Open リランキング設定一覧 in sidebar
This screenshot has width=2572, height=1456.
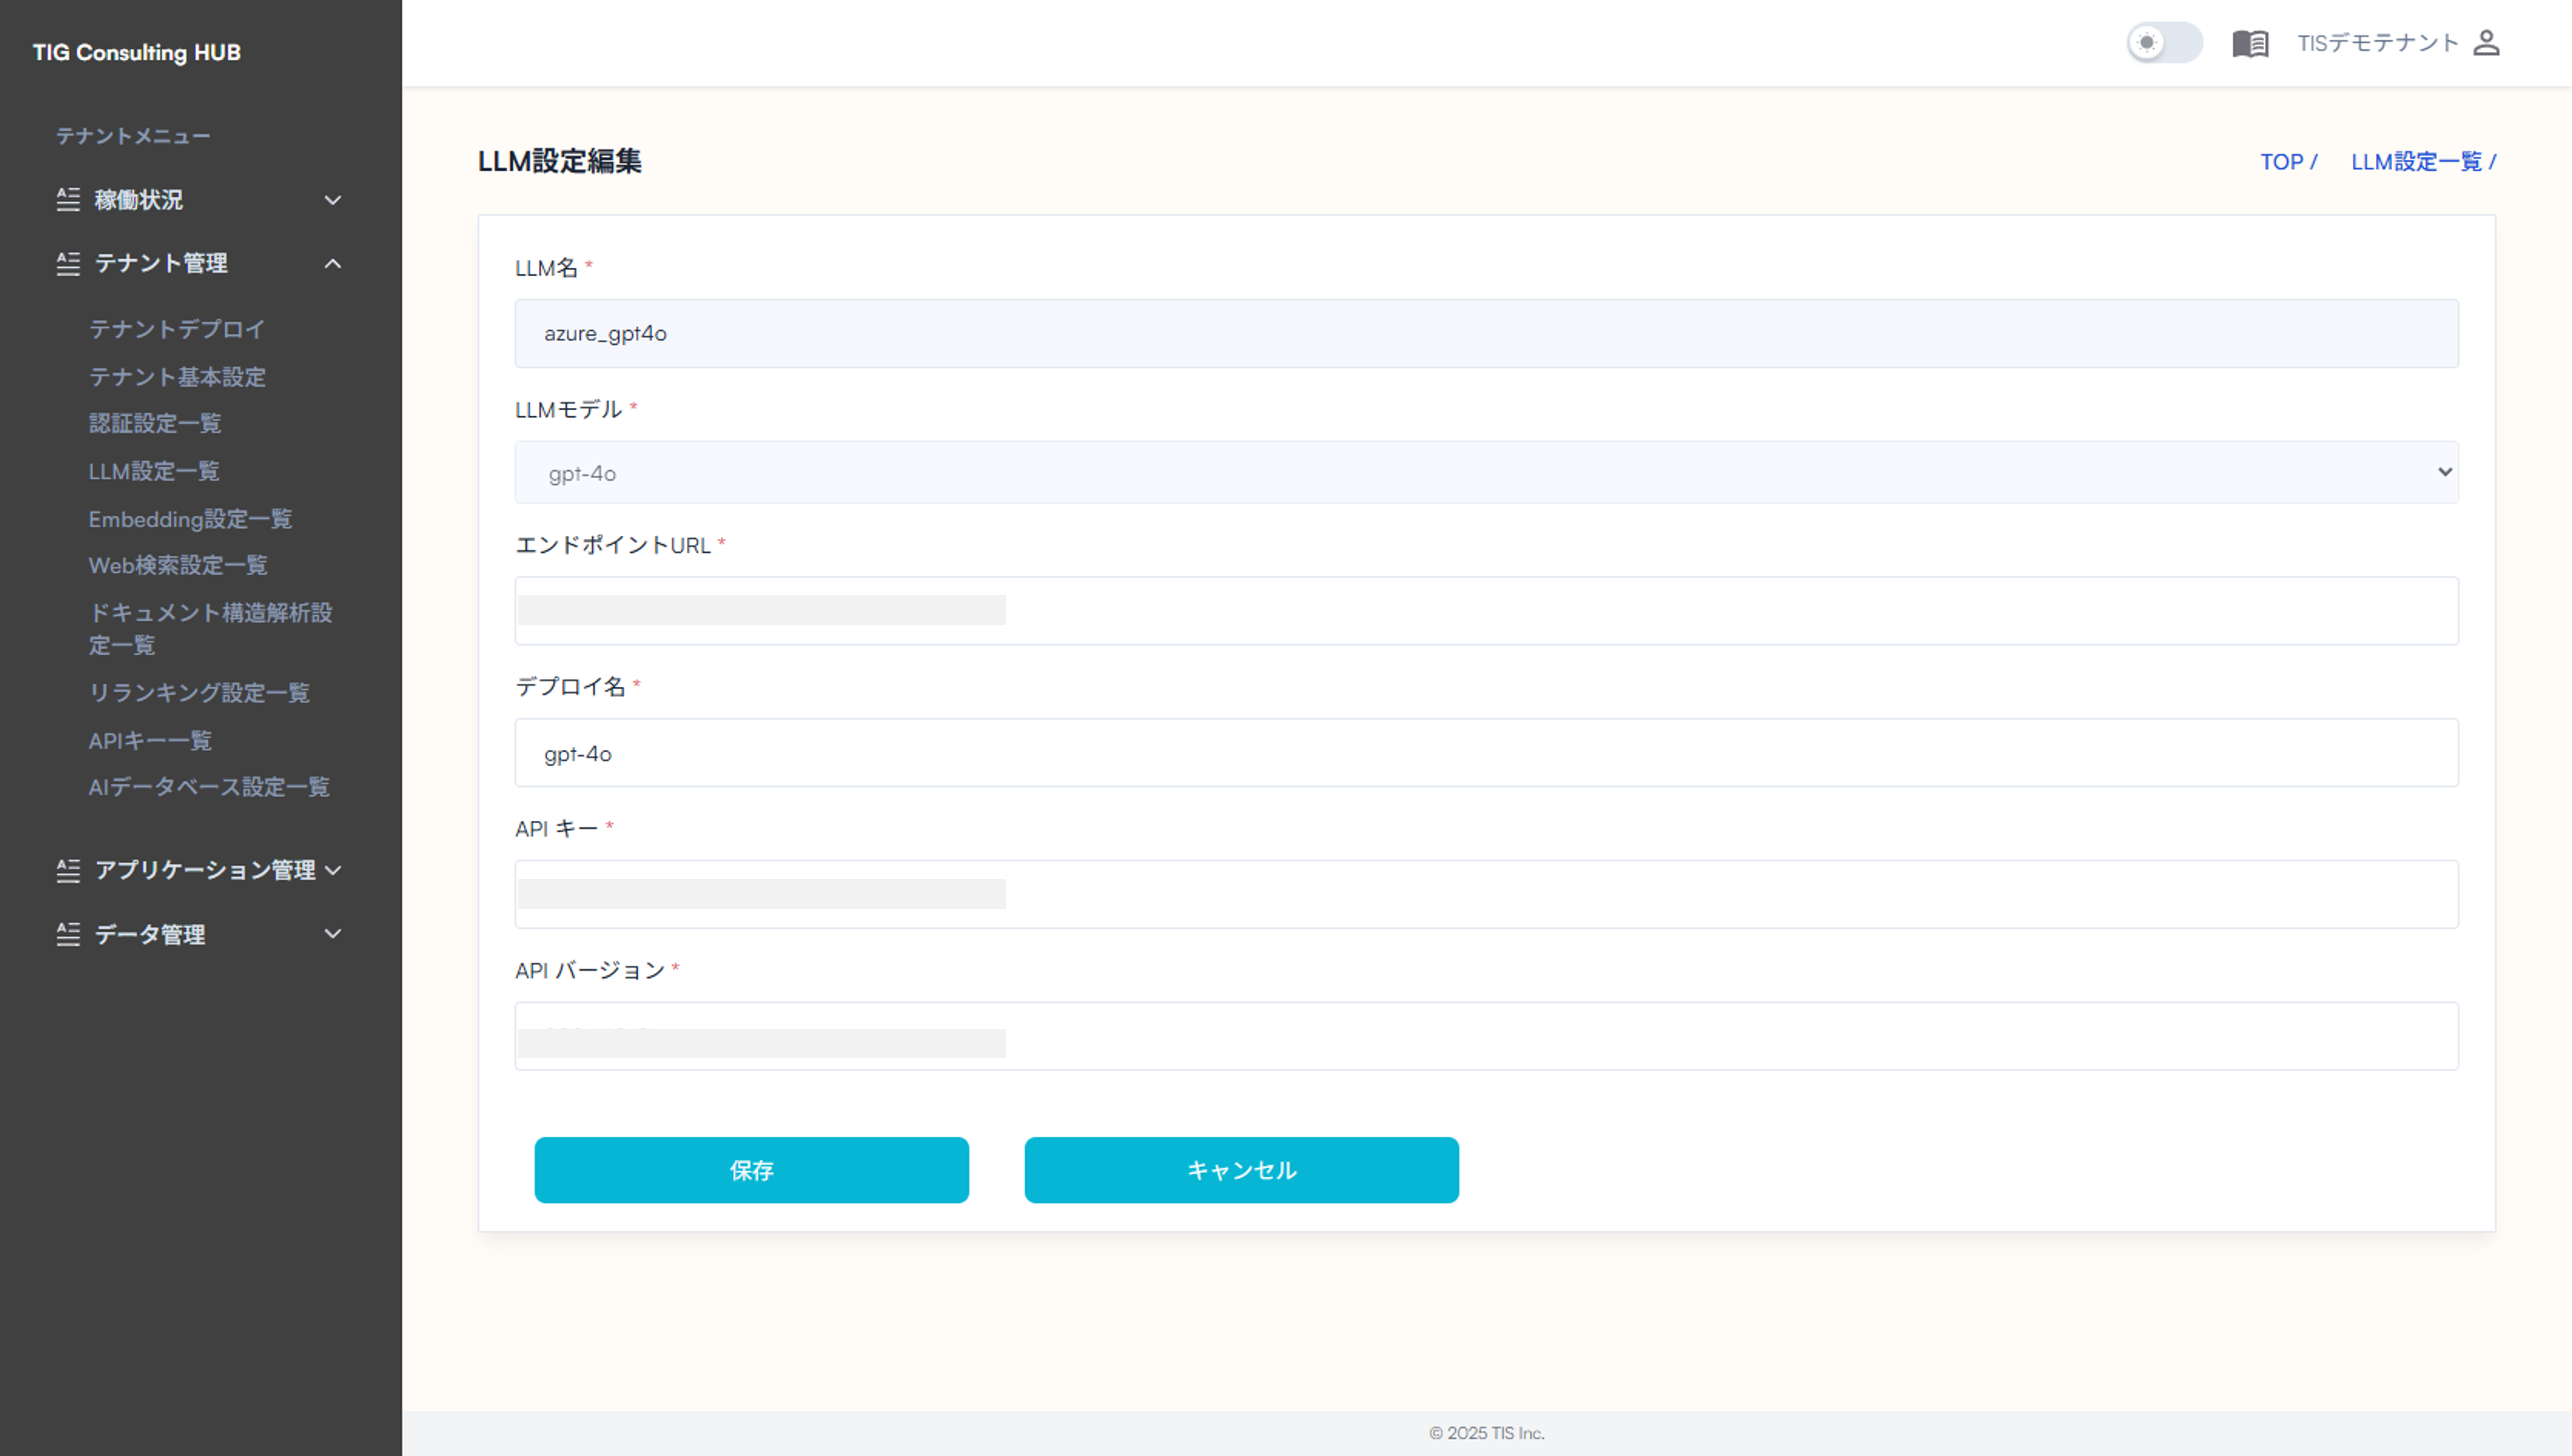[x=199, y=692]
